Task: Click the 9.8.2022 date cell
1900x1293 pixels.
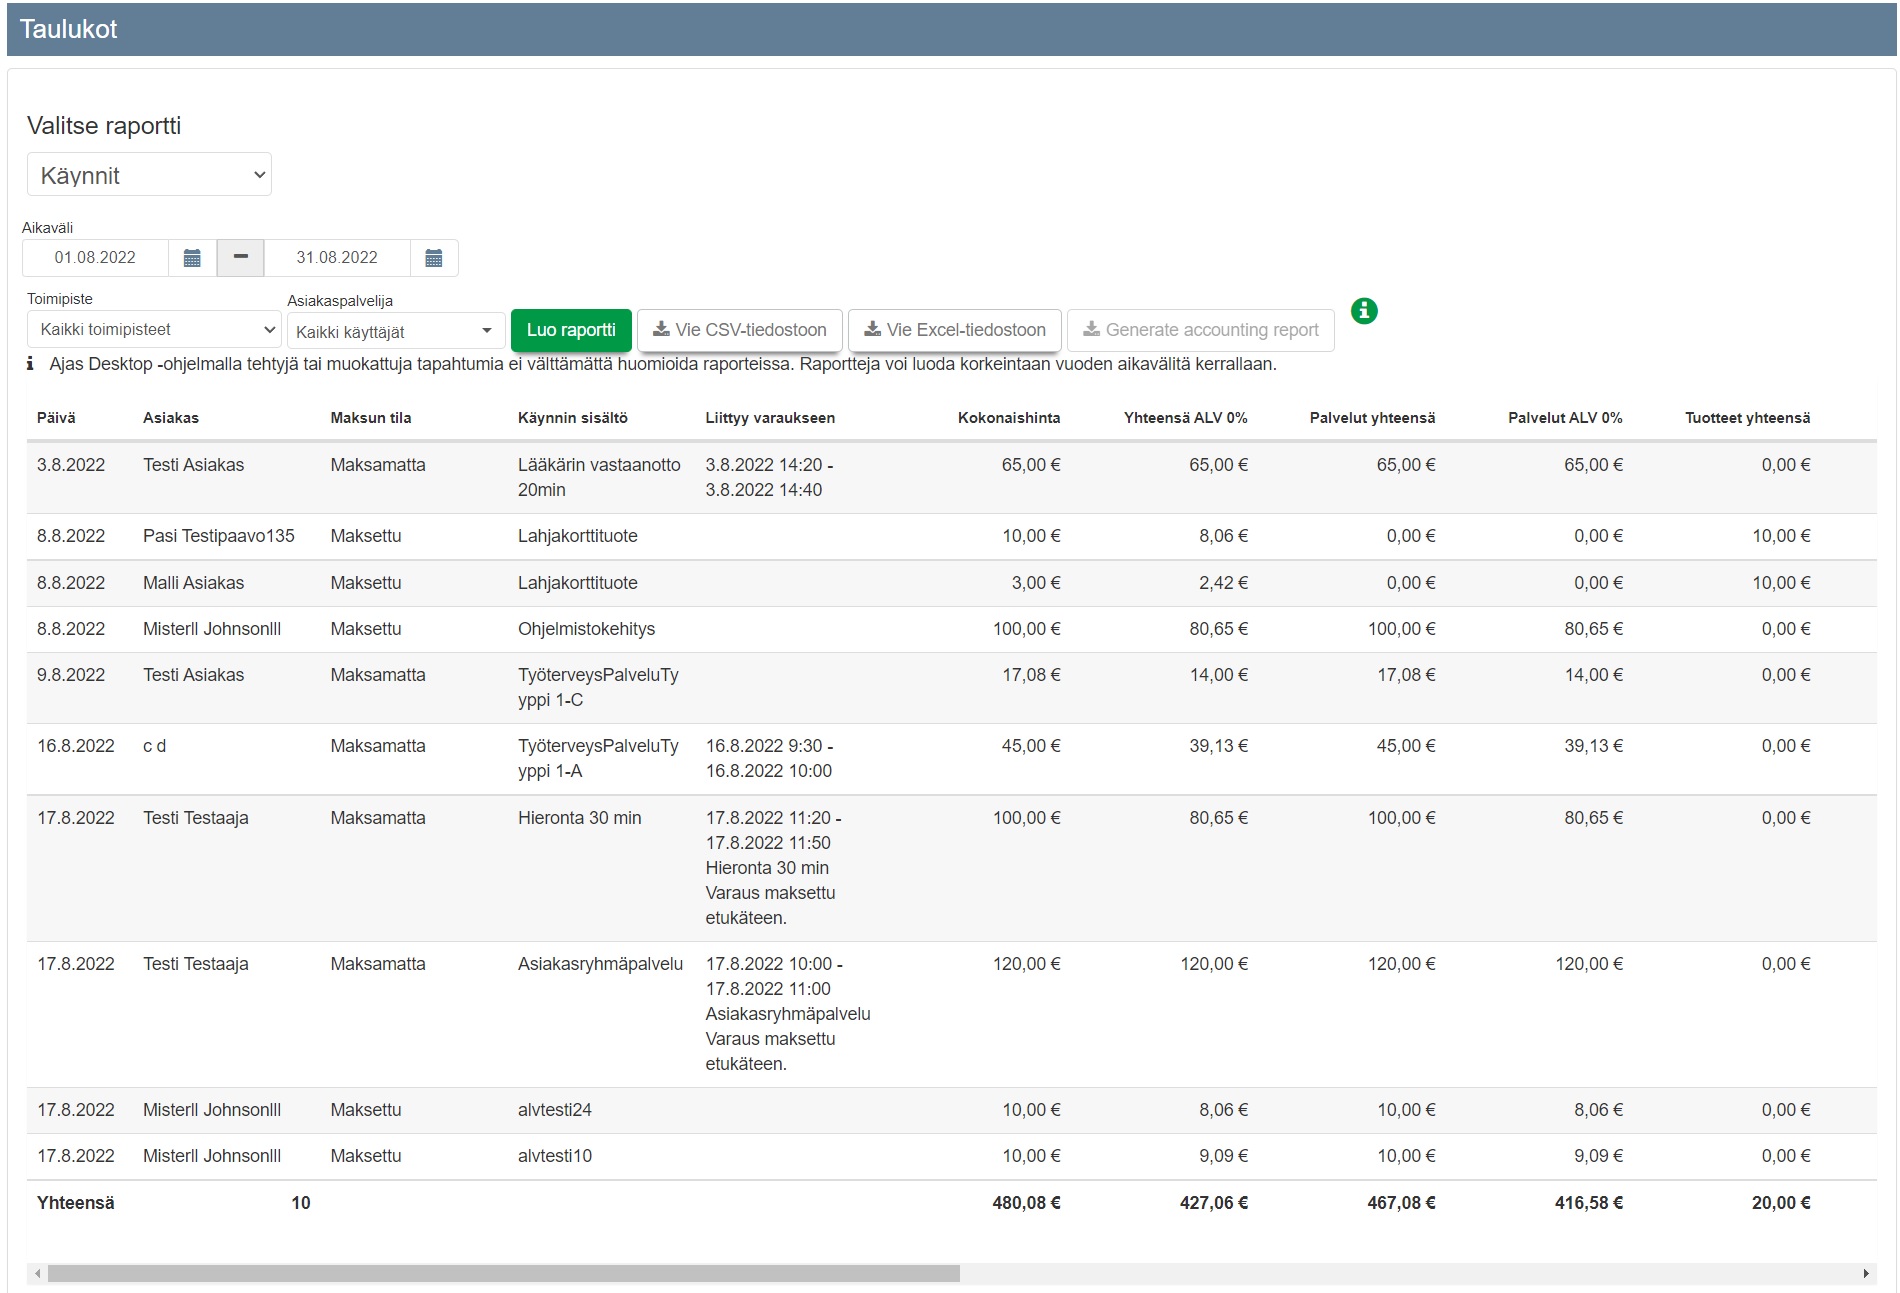Action: coord(71,675)
